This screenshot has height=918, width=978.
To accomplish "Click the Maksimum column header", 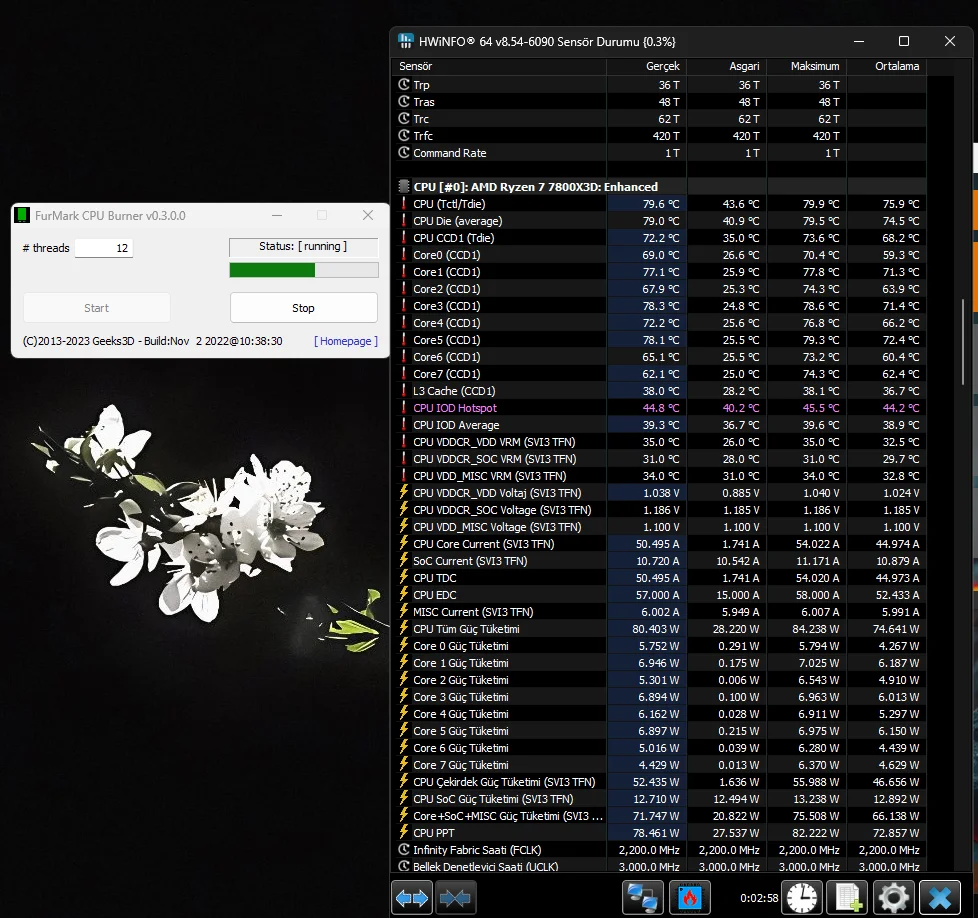I will [806, 66].
